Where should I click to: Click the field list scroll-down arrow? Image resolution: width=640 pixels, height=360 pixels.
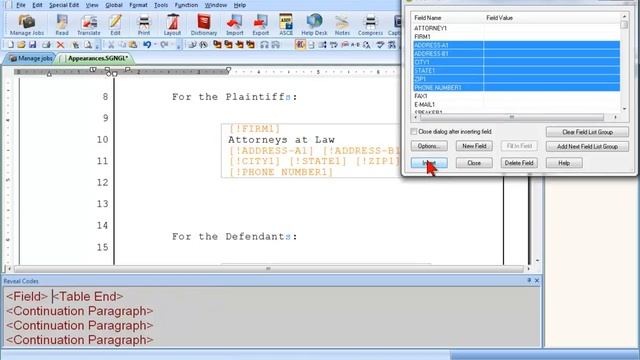point(624,109)
